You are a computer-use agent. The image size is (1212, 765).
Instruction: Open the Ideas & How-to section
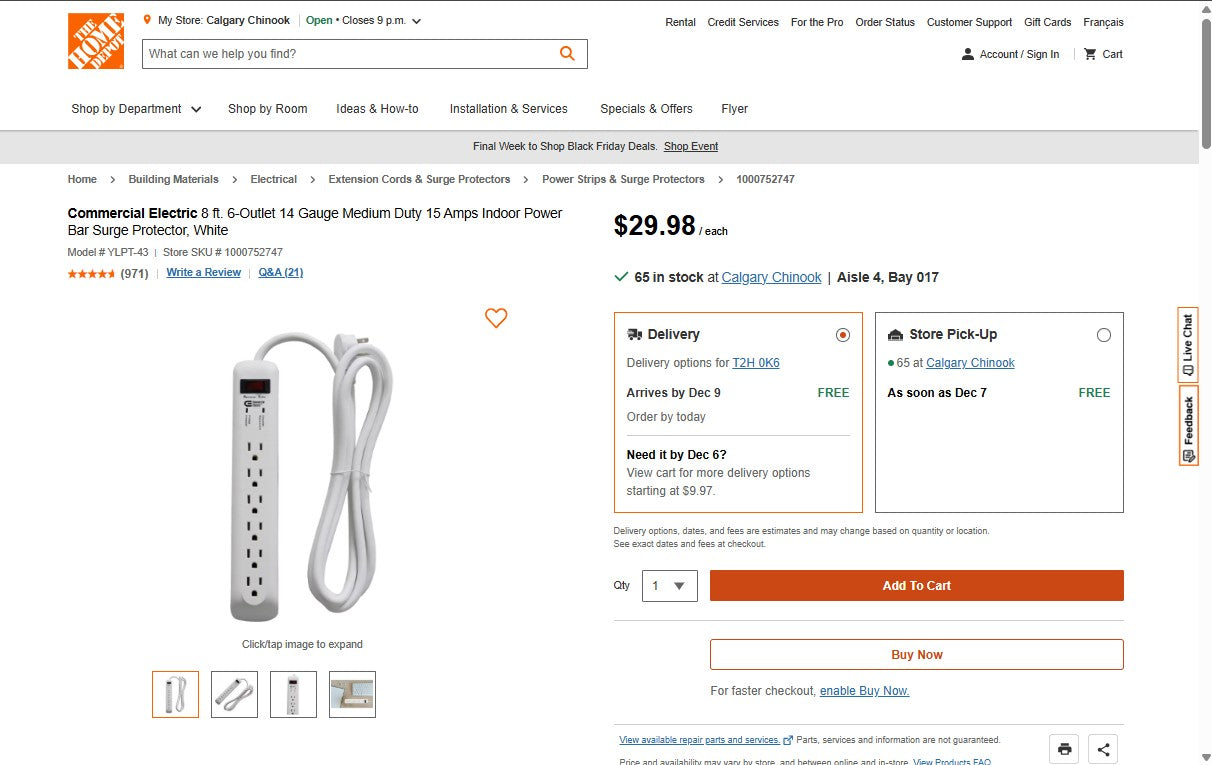click(x=377, y=109)
